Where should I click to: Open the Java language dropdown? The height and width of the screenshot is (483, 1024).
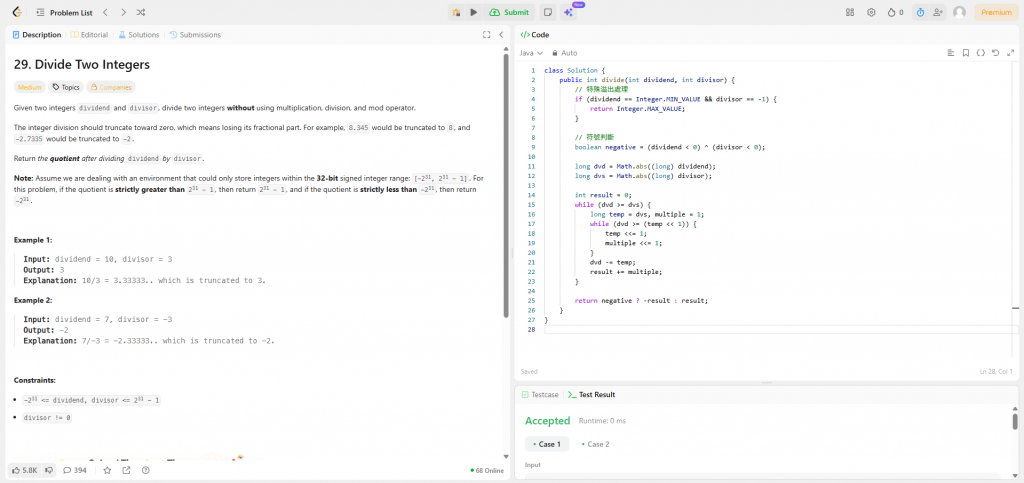point(530,53)
